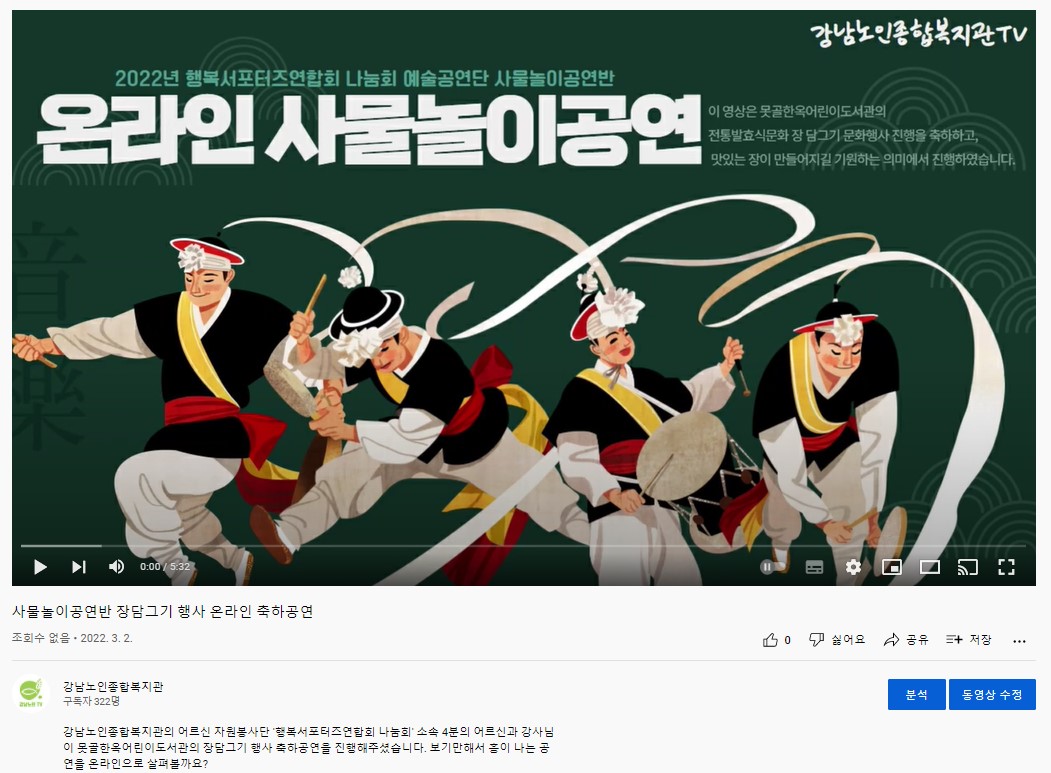This screenshot has width=1051, height=773.
Task: Play the video with the play button
Action: click(40, 567)
